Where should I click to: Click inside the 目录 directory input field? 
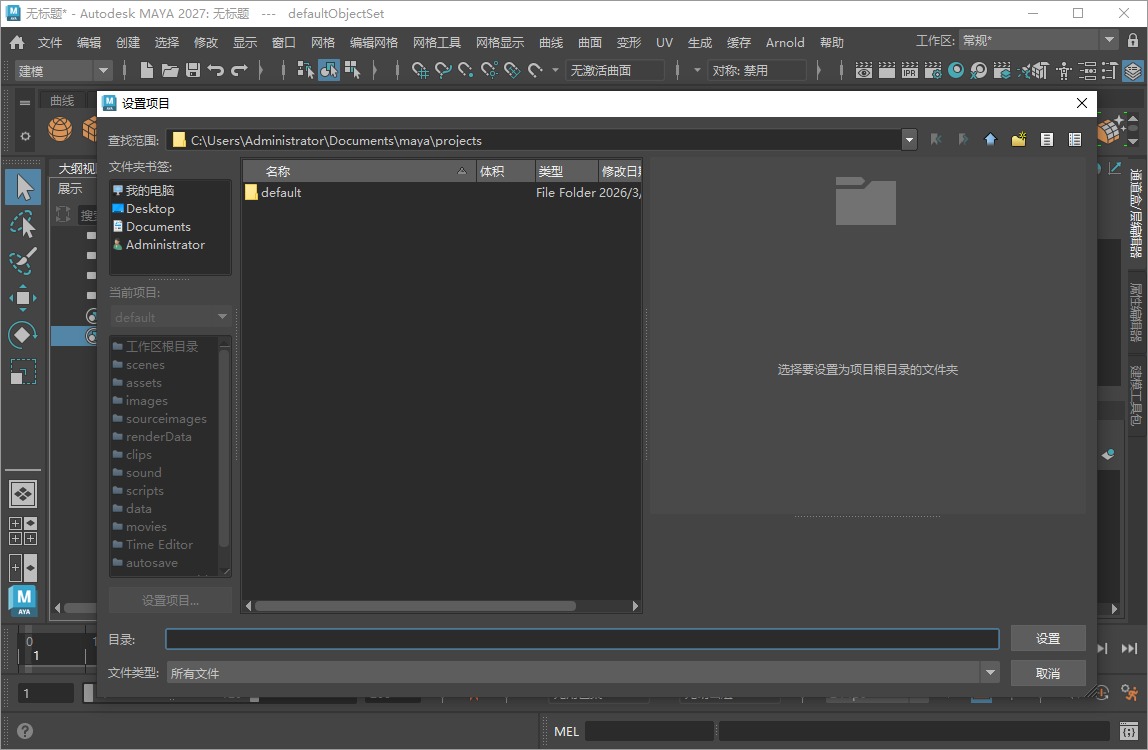[580, 638]
